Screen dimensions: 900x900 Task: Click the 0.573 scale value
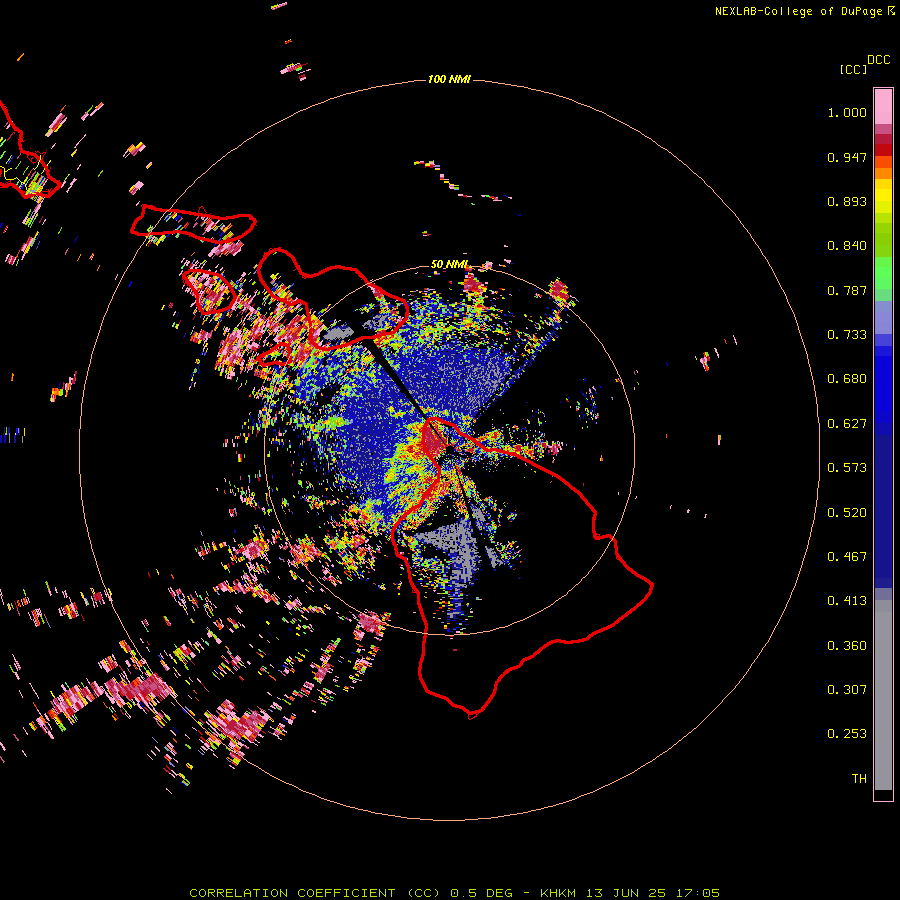[847, 468]
